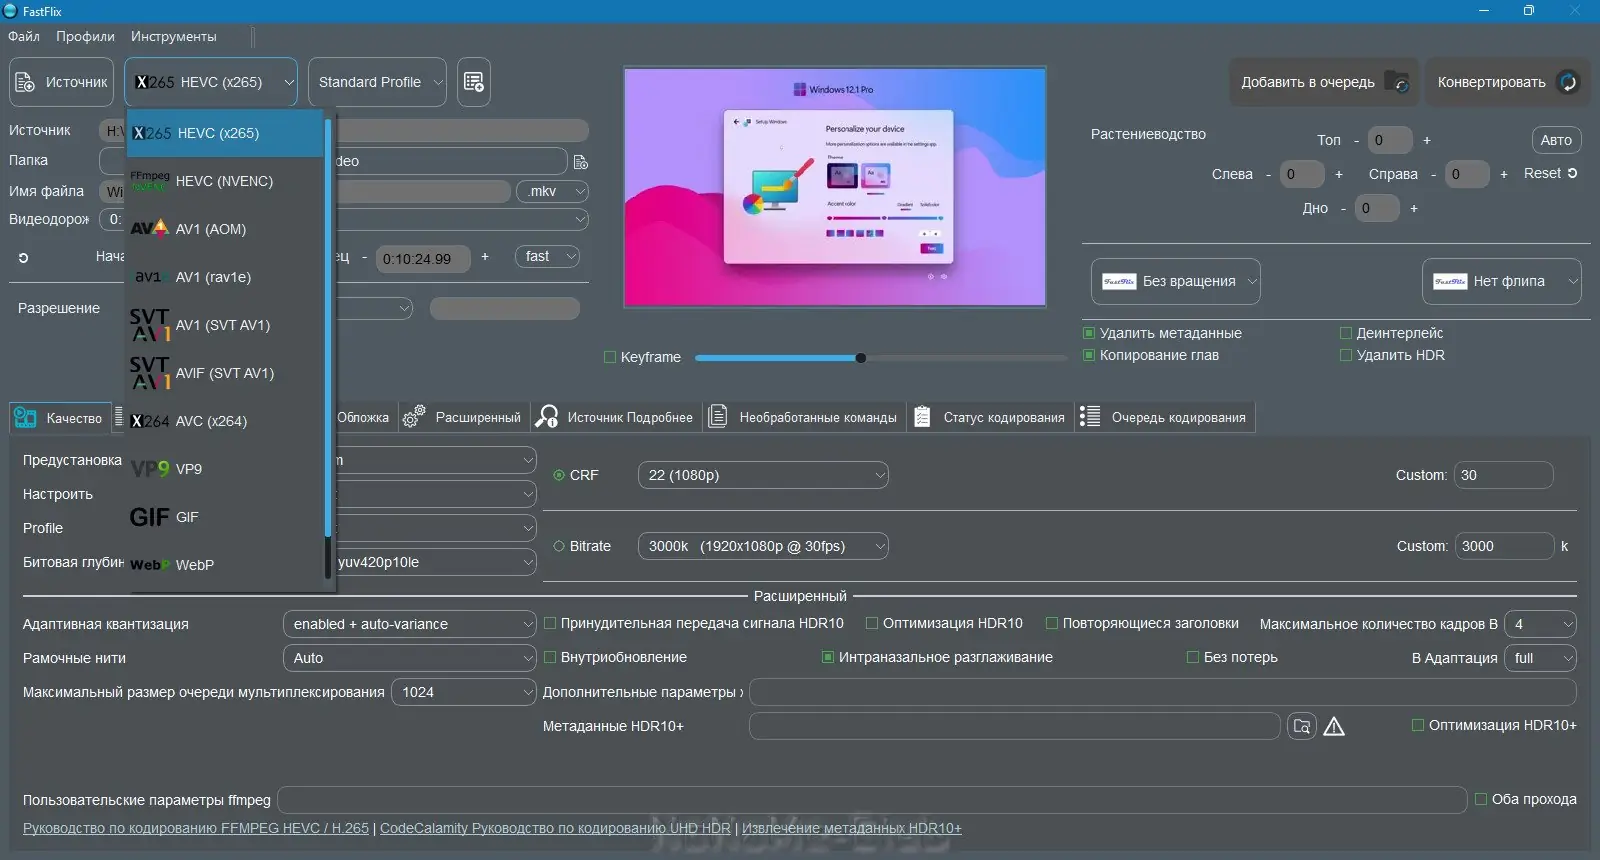Select WebP encoder entry
This screenshot has width=1600, height=860.
click(x=225, y=565)
